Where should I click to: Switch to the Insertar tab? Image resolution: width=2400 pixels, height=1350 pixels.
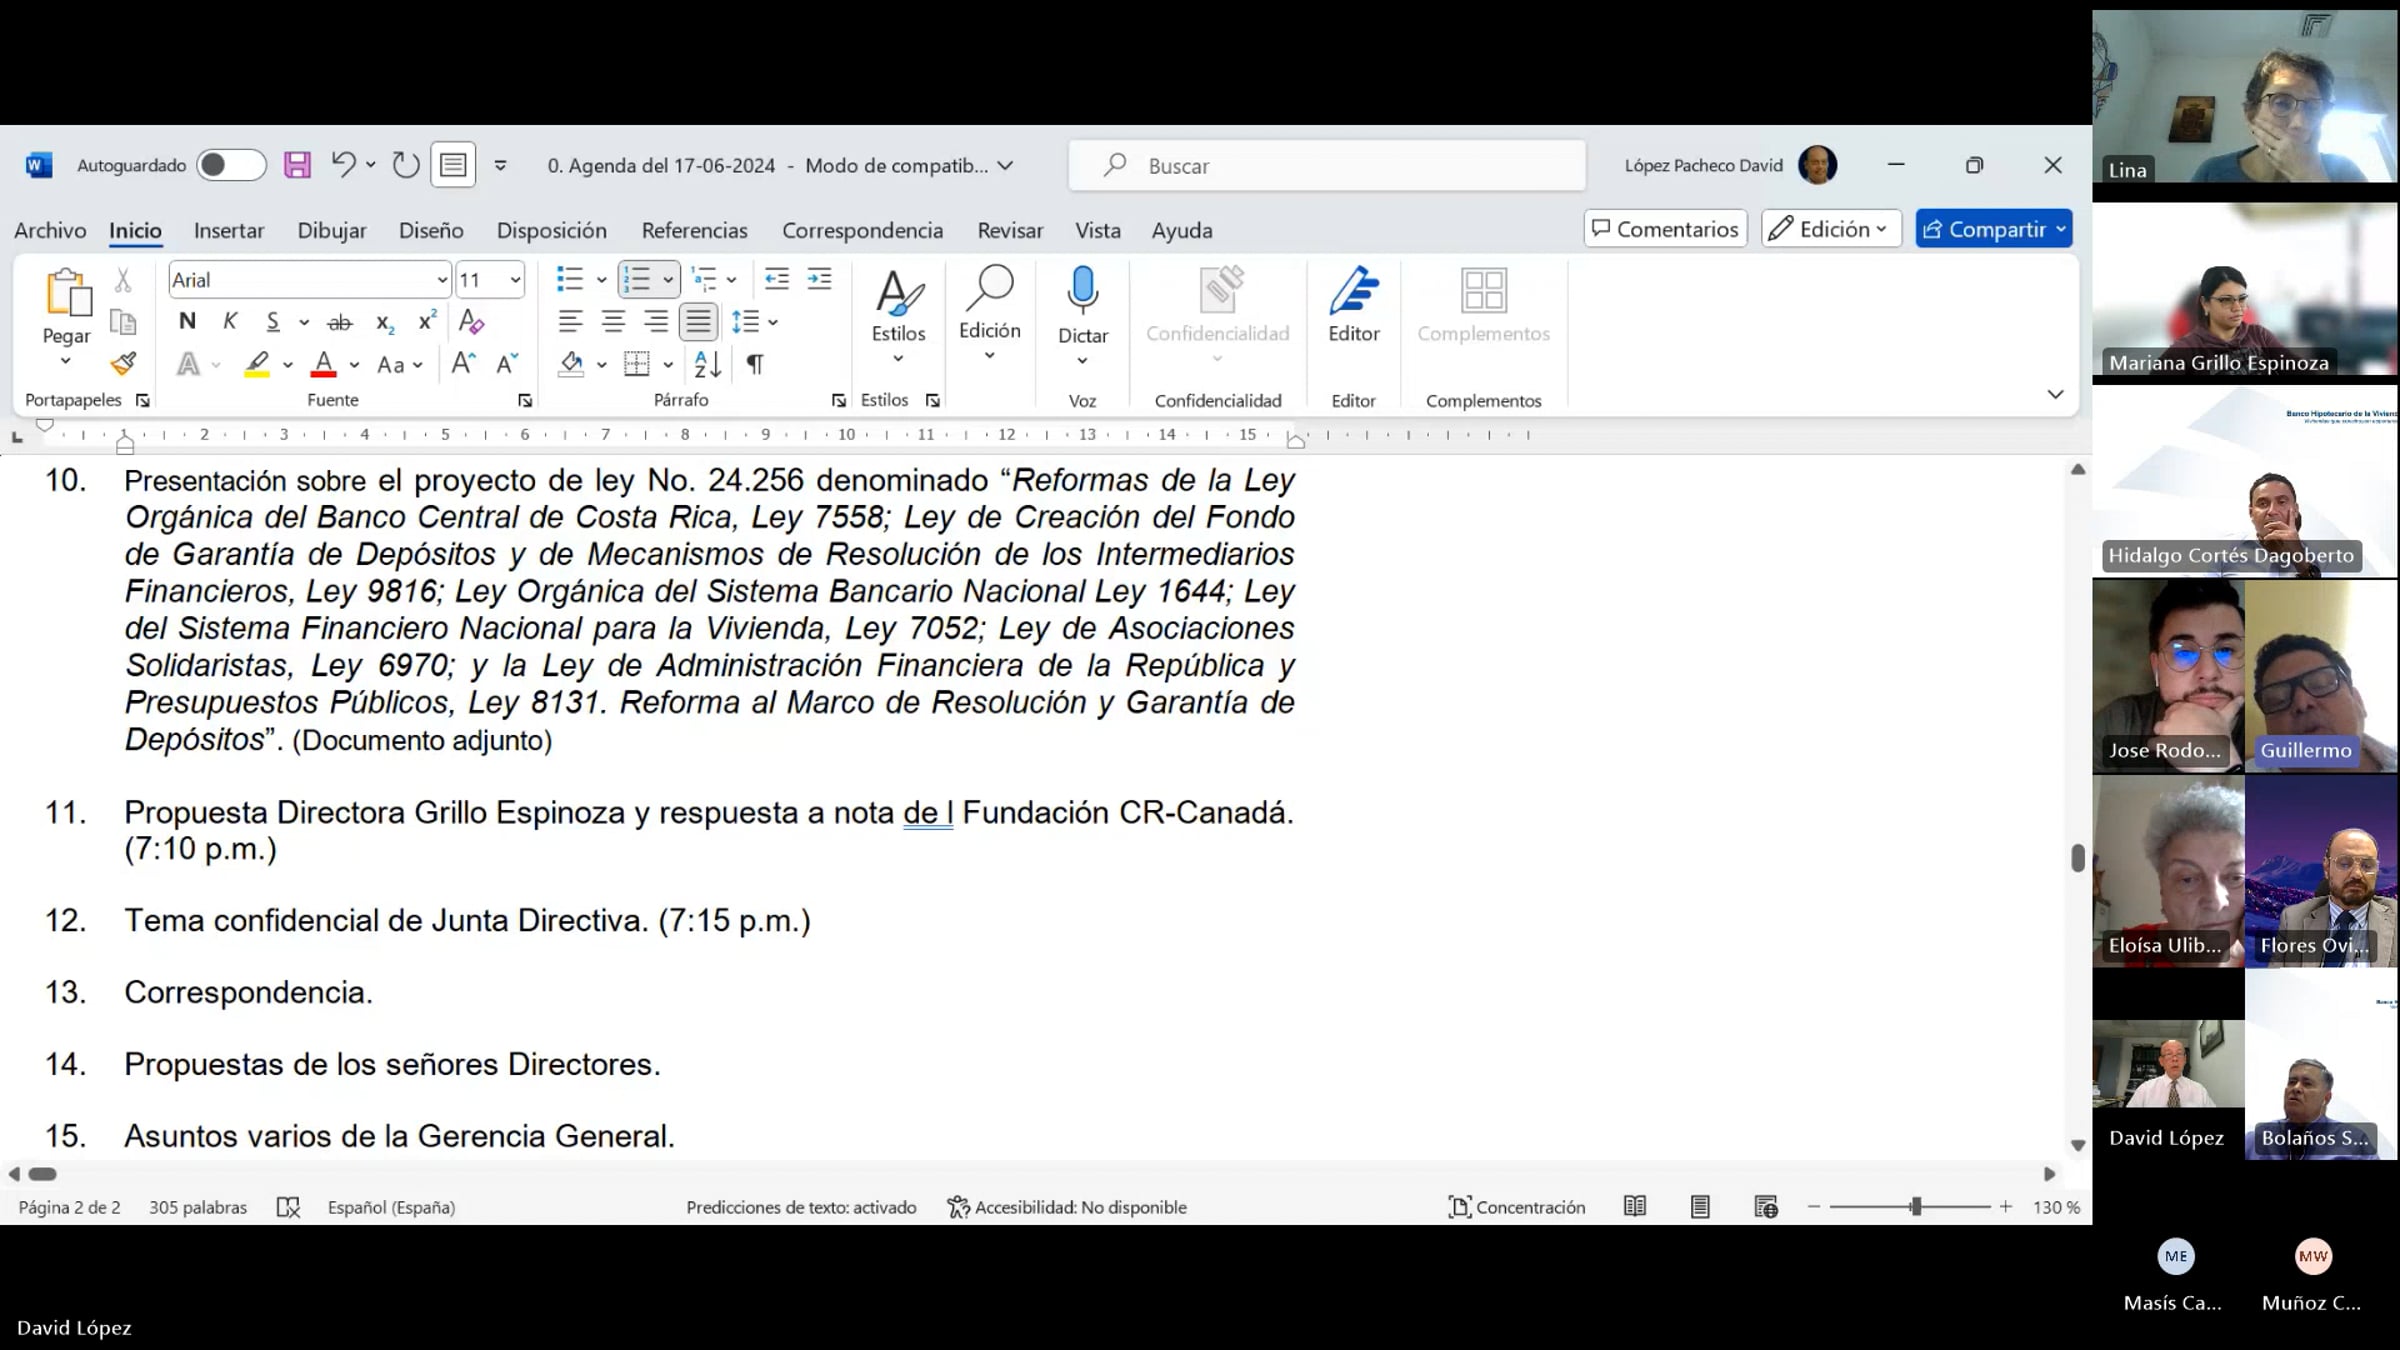tap(229, 230)
